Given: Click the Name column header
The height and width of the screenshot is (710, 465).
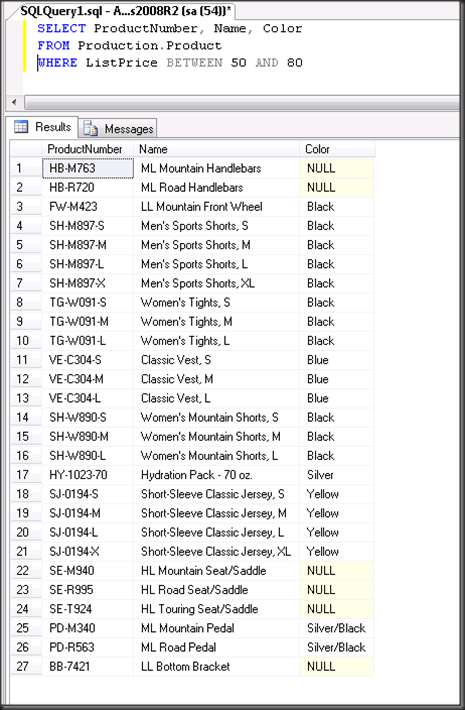Looking at the screenshot, I should [x=216, y=149].
